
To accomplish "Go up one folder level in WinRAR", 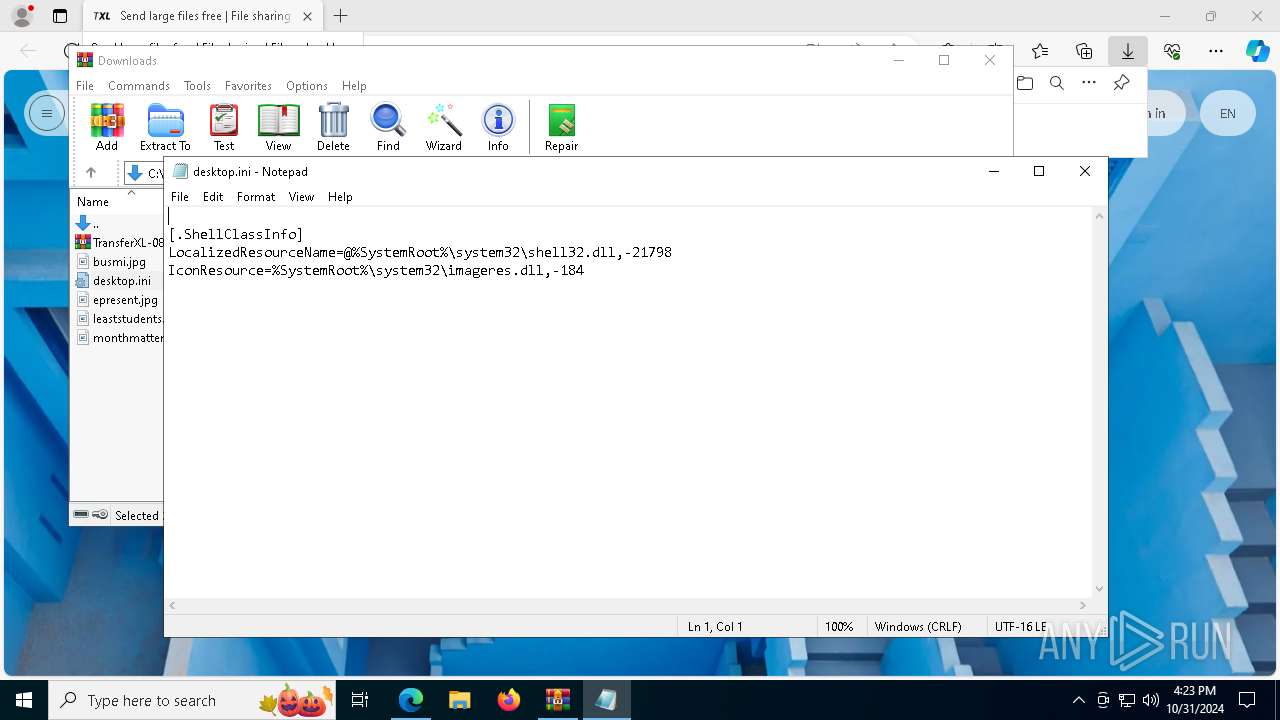I will [x=91, y=173].
